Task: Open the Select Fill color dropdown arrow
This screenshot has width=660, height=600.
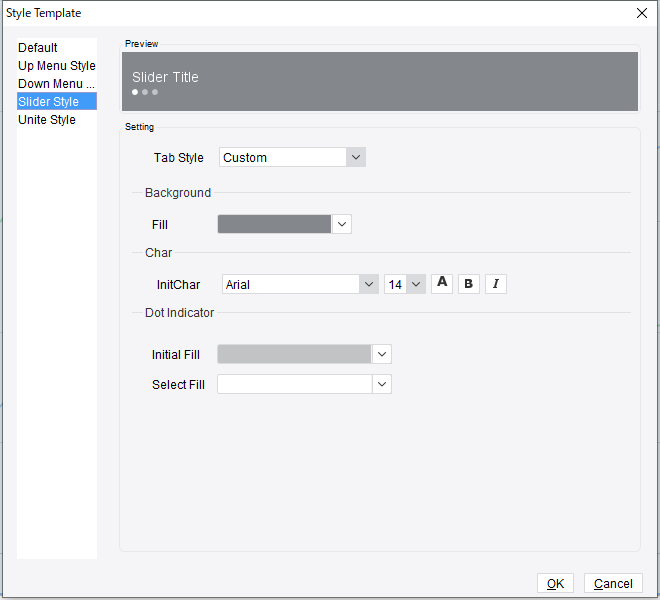Action: click(x=381, y=384)
